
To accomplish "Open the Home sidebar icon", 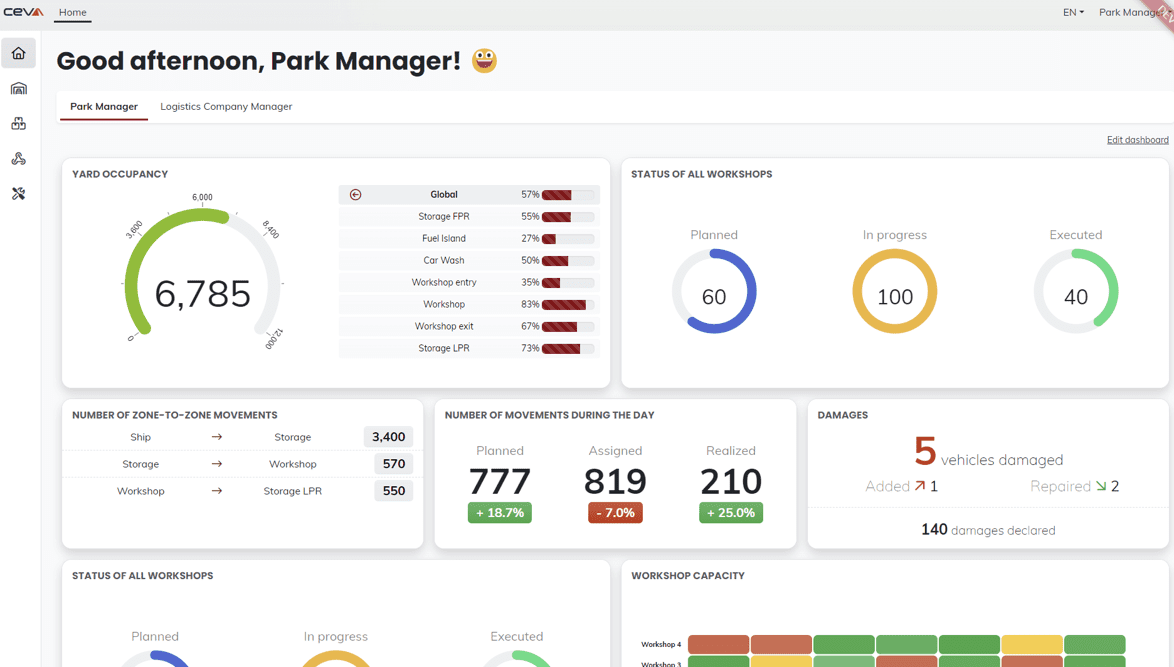I will tap(19, 53).
